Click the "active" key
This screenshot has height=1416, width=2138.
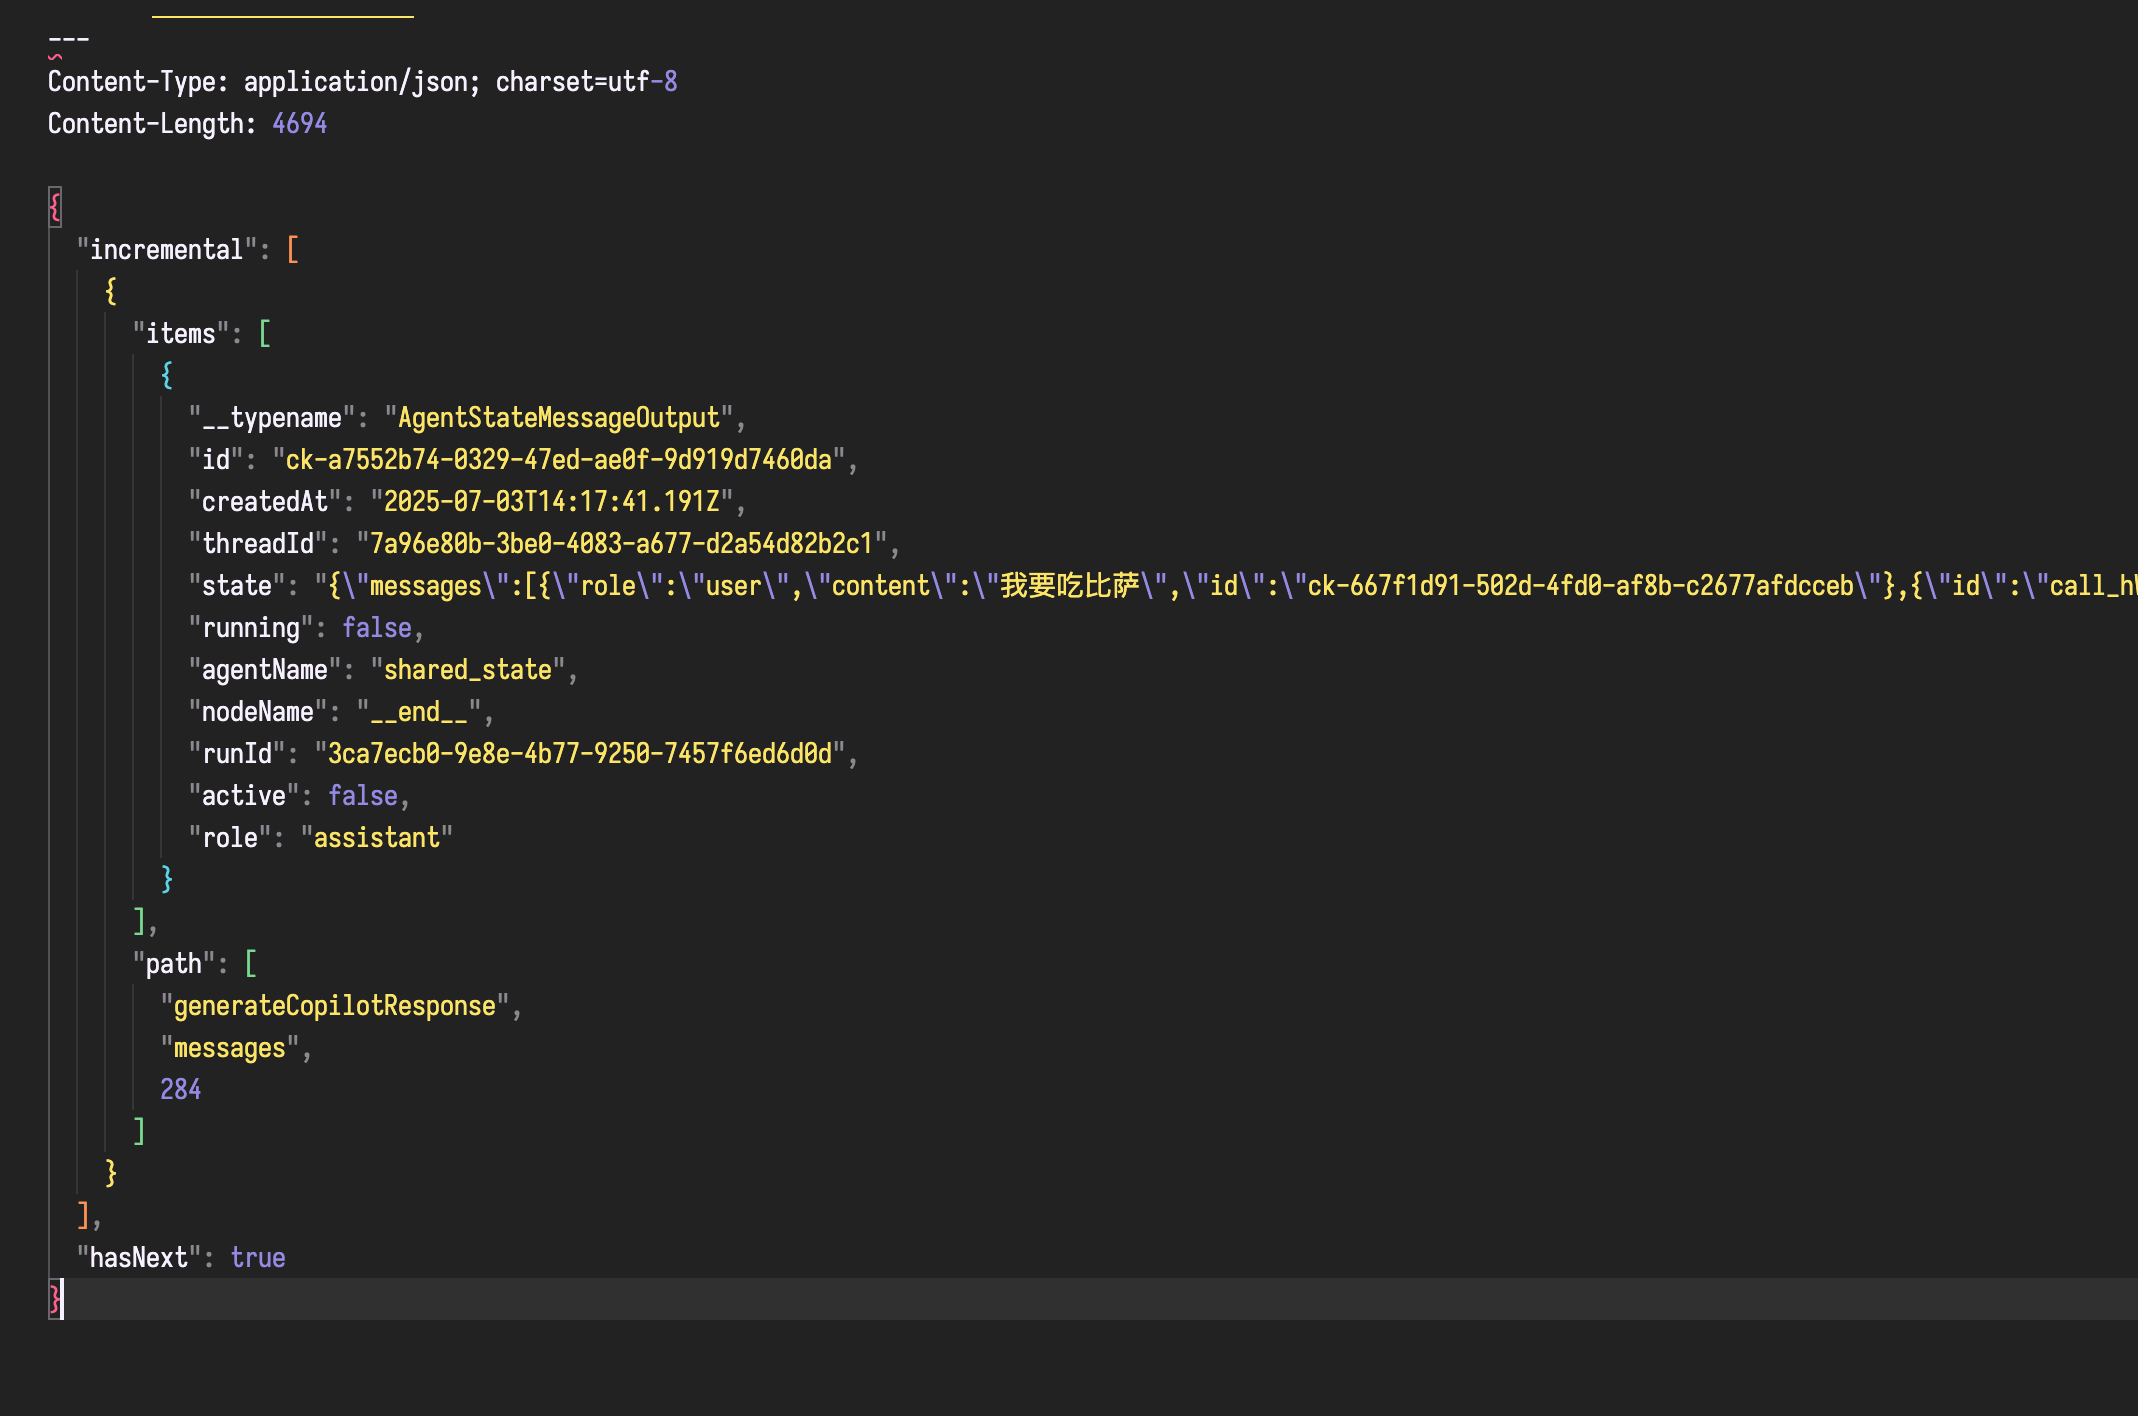coord(244,796)
